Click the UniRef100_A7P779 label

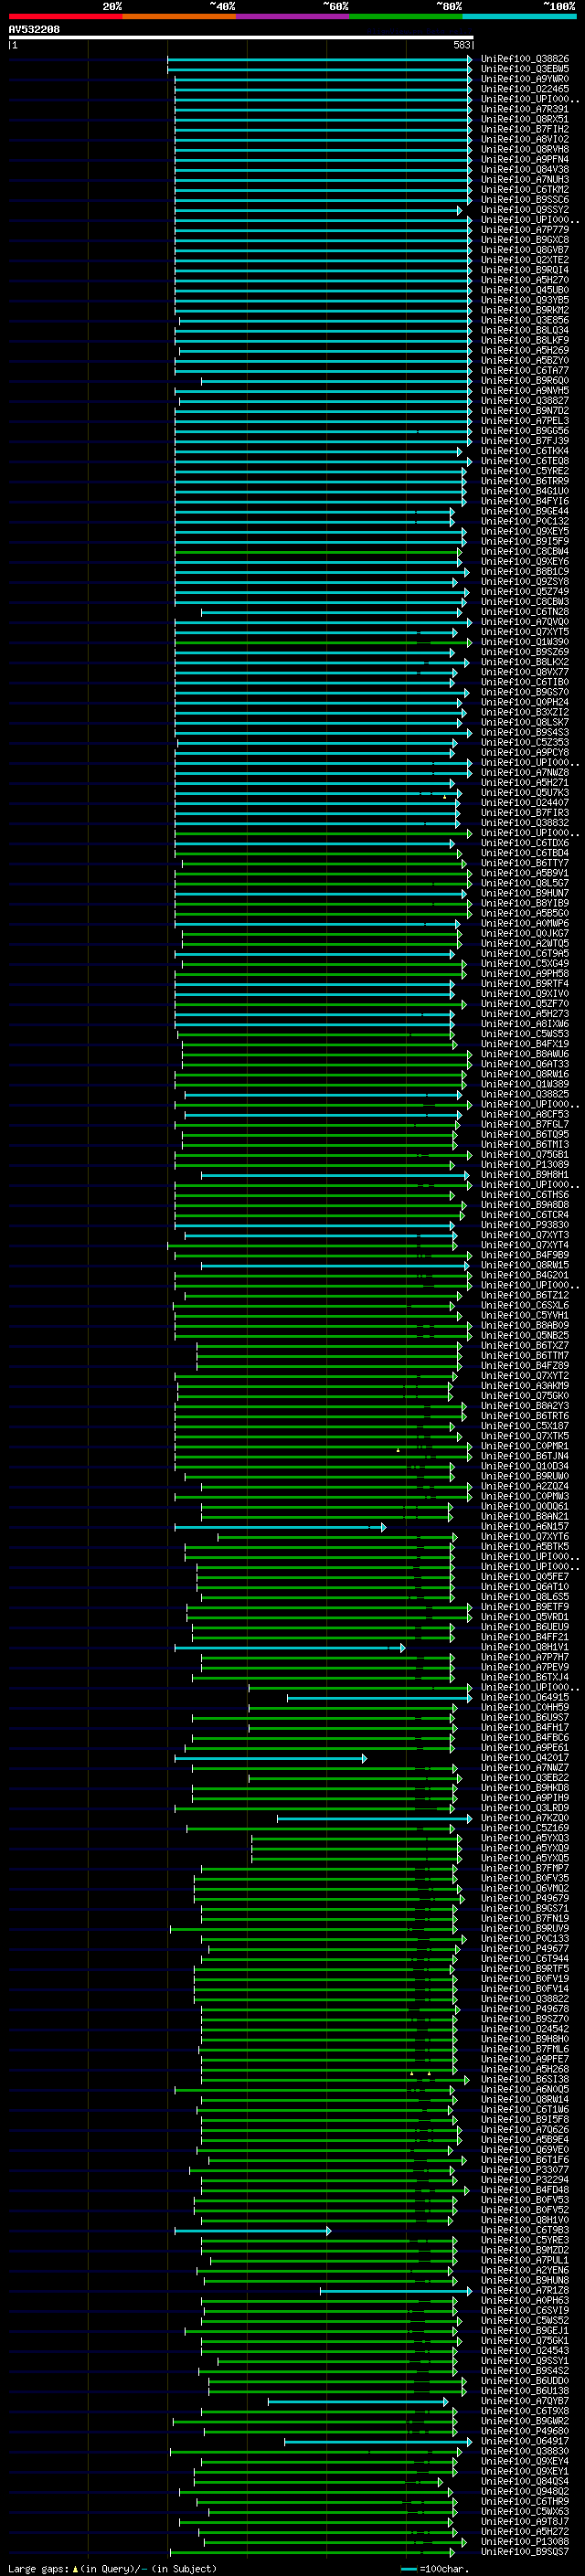(525, 230)
